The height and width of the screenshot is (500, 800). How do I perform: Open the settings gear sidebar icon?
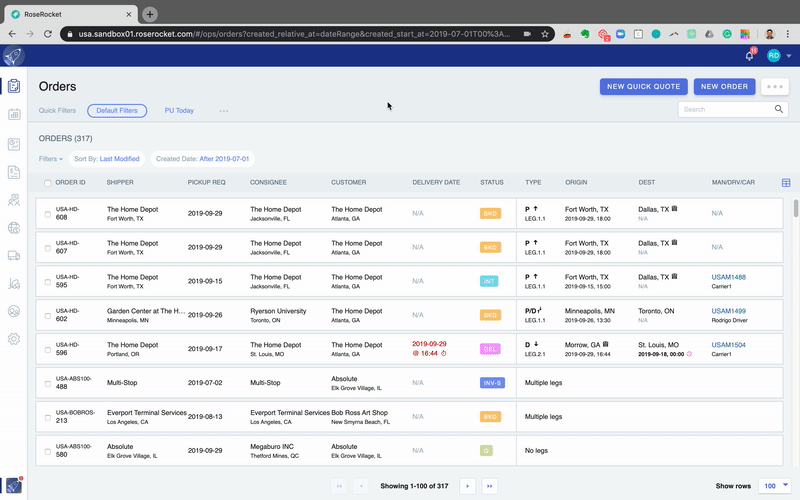(x=14, y=339)
